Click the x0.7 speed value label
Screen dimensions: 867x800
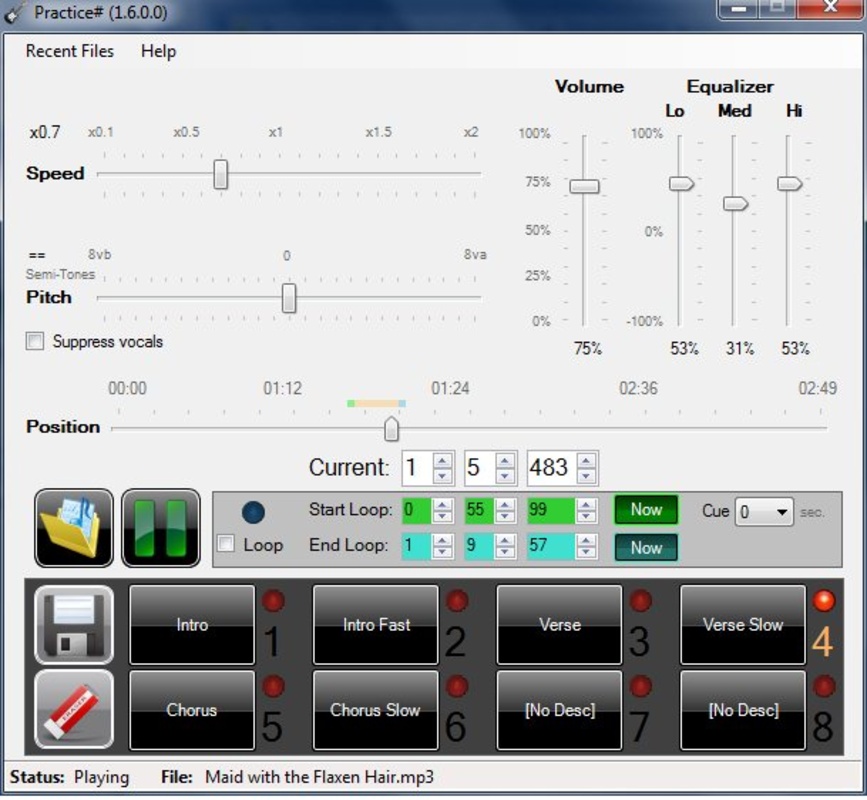(x=45, y=133)
